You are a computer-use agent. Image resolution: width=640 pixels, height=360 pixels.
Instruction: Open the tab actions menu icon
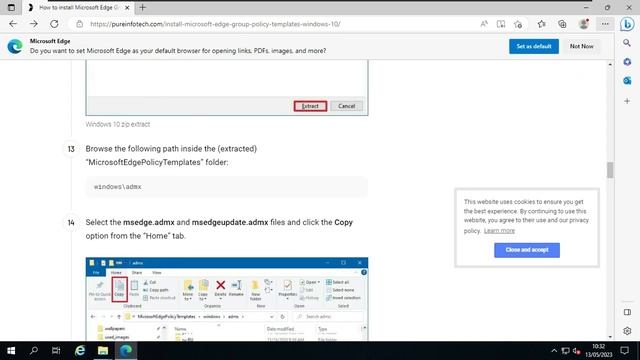[11, 7]
